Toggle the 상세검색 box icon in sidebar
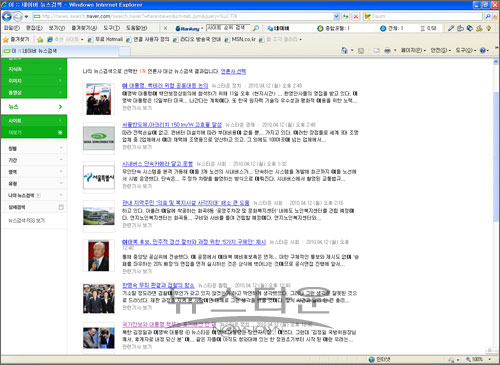The width and height of the screenshot is (500, 365). [x=61, y=207]
